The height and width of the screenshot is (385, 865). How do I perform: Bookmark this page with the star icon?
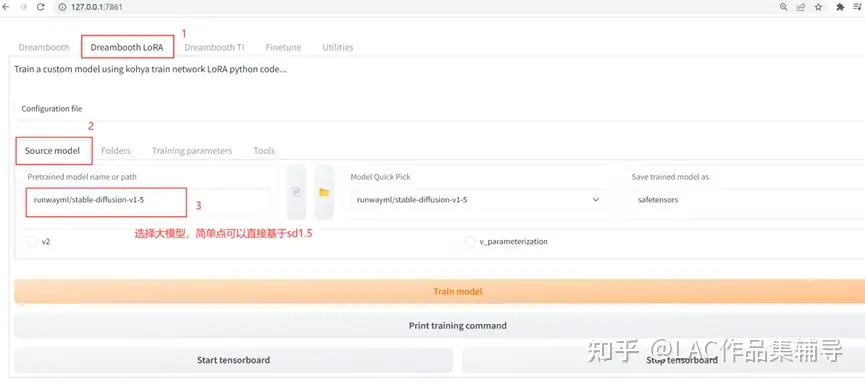pyautogui.click(x=819, y=7)
